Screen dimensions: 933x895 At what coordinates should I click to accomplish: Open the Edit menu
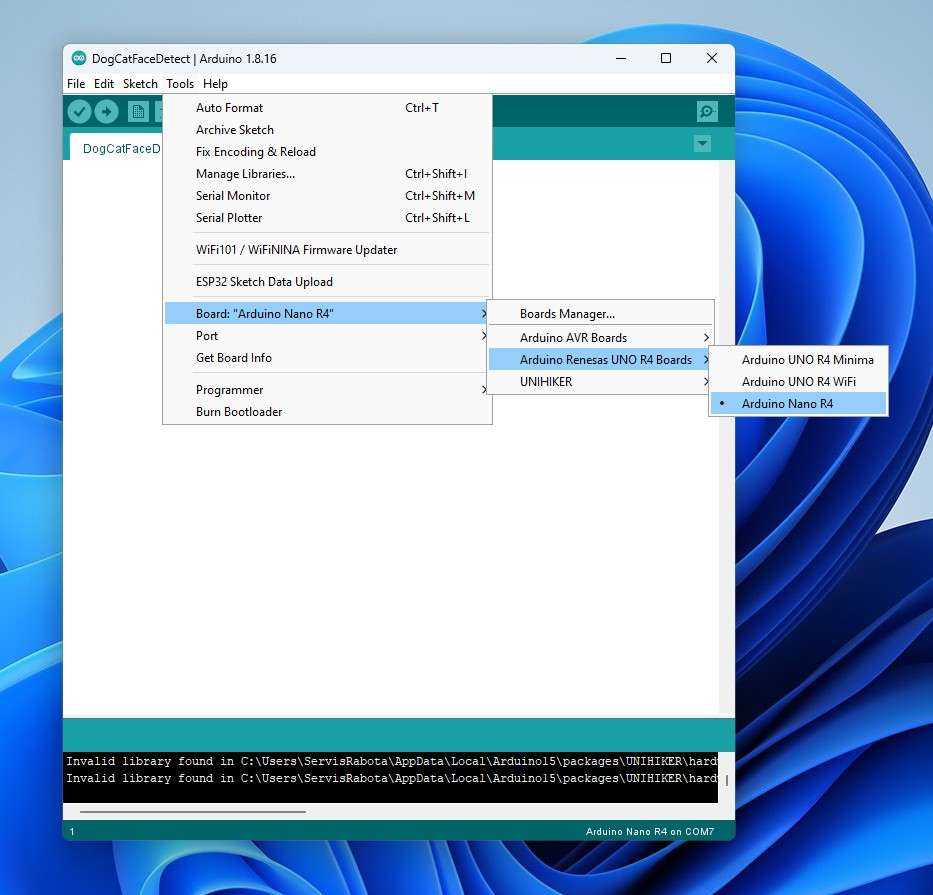[104, 84]
